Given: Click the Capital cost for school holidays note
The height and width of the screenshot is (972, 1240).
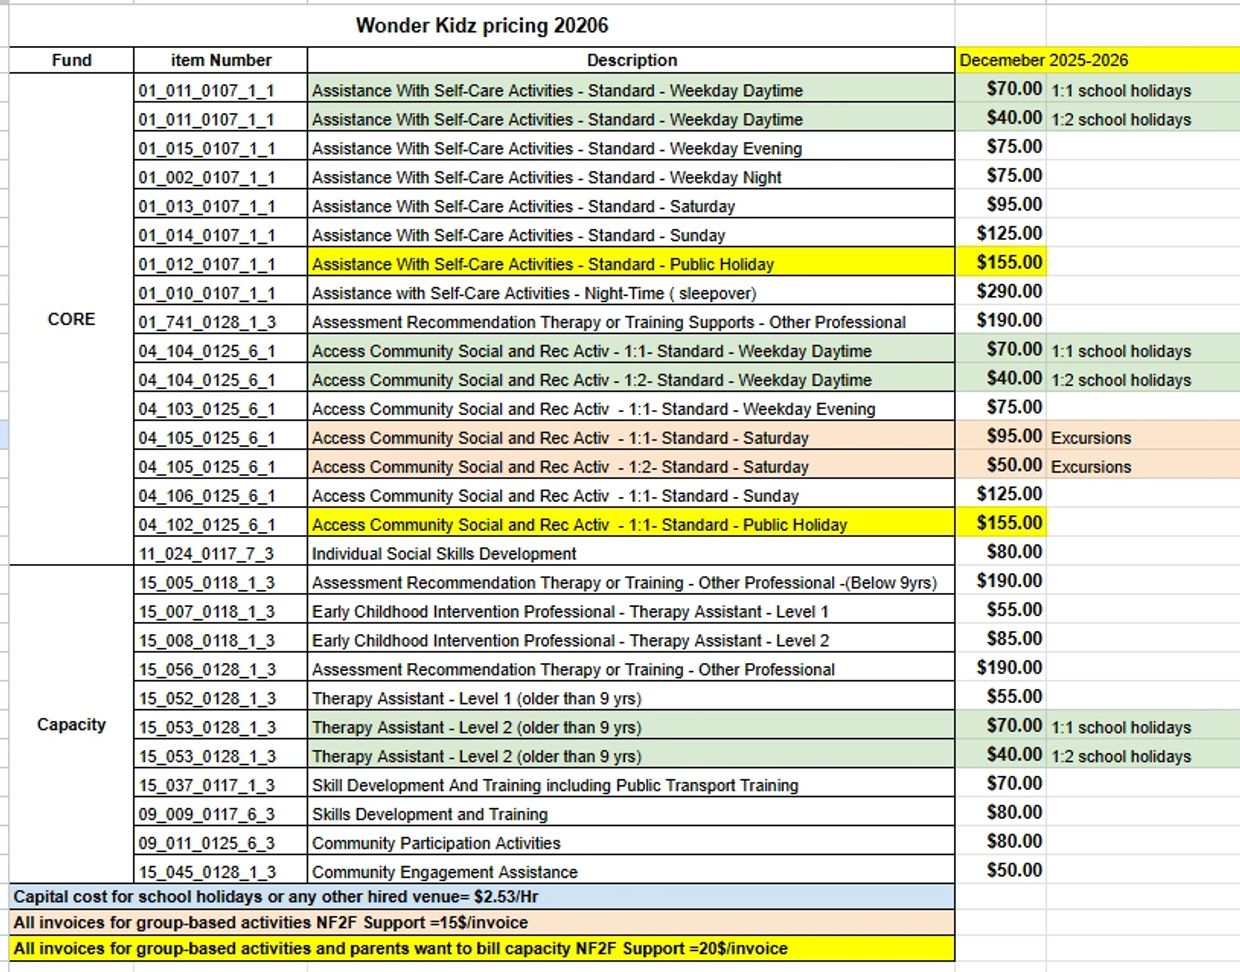Looking at the screenshot, I should [276, 897].
